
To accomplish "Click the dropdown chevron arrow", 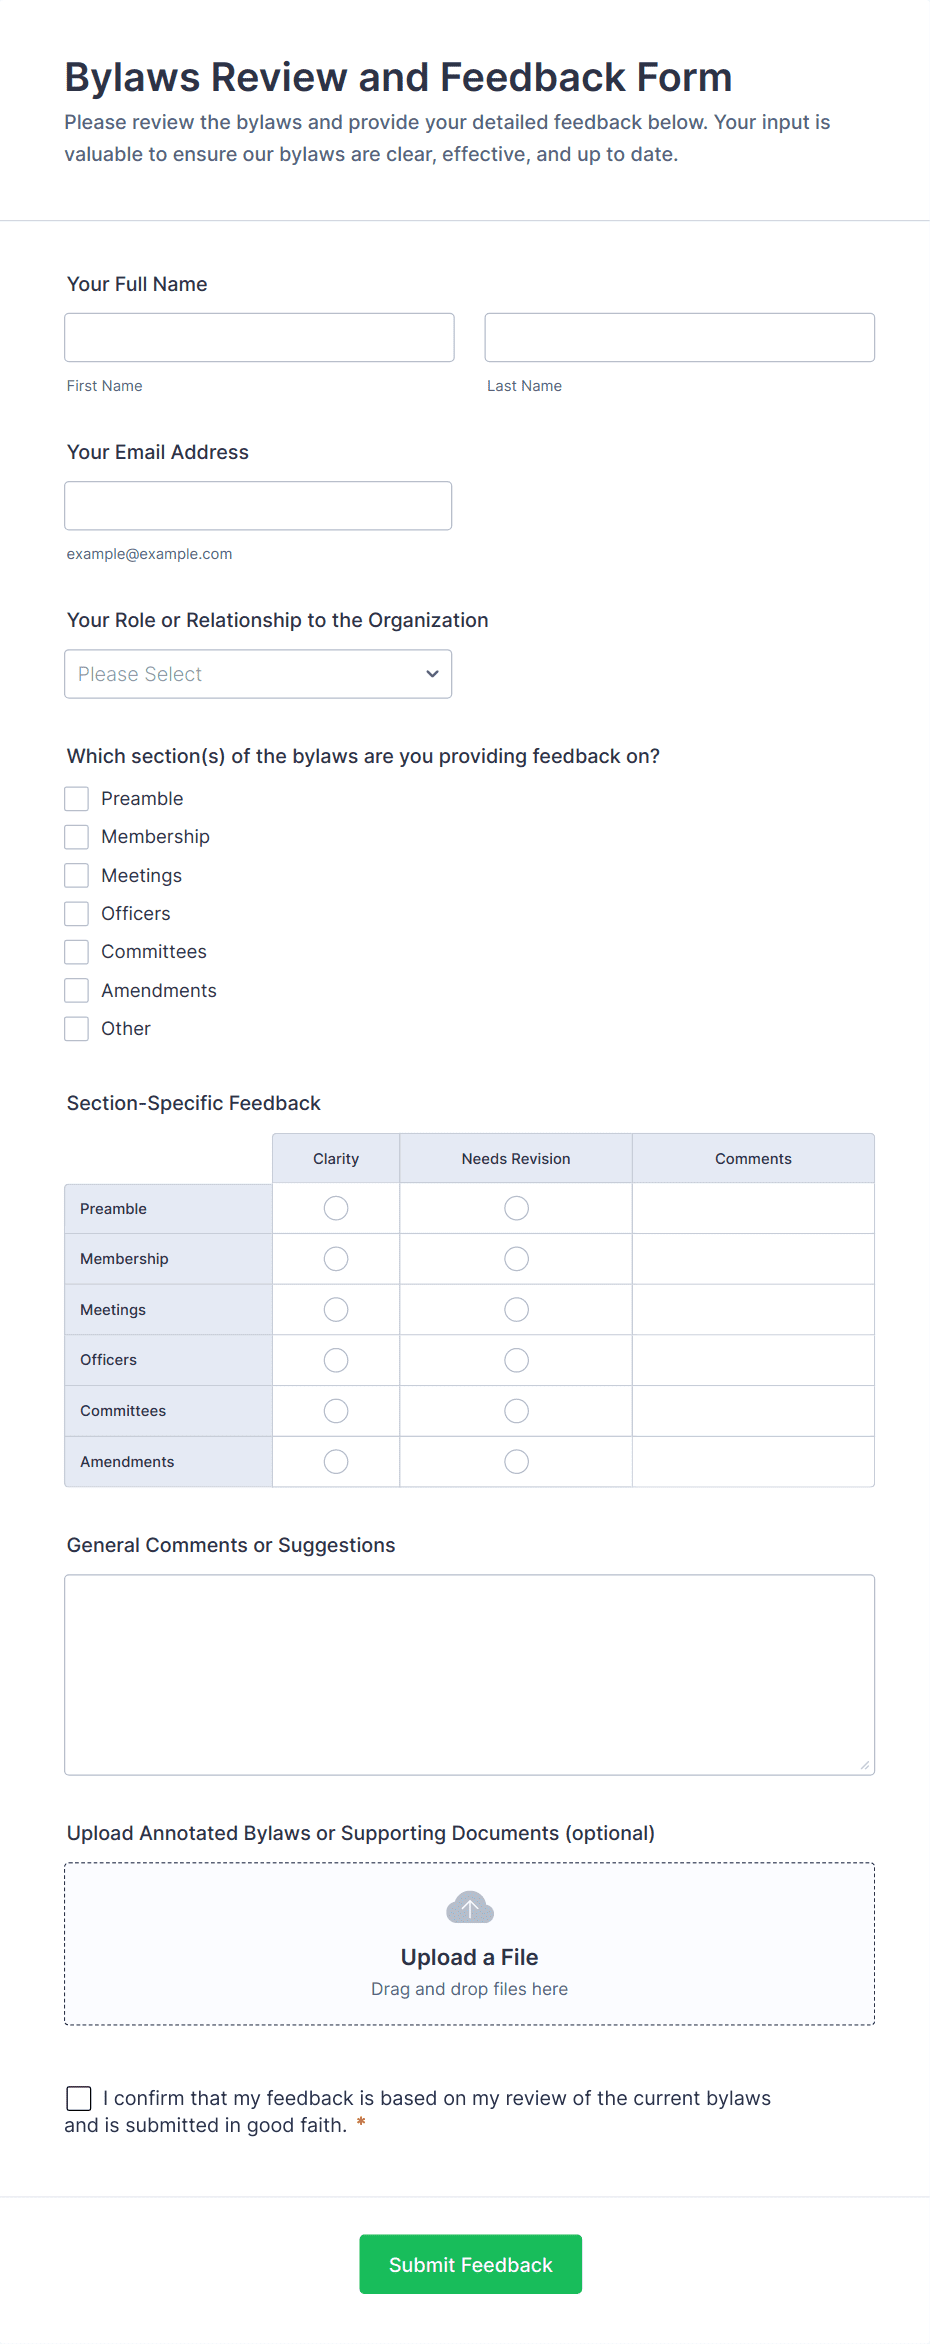I will pos(432,674).
